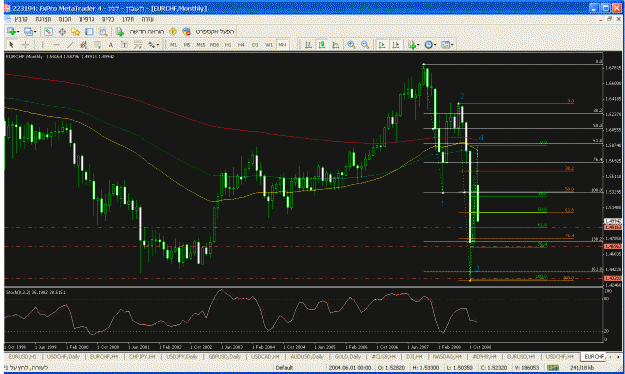Toggle the Market Watch window icon

coord(48,31)
